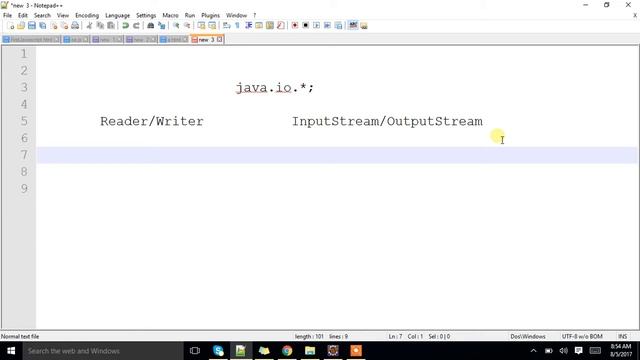Click 'Ln : 7' in the status bar
The width and height of the screenshot is (640, 360).
click(395, 337)
